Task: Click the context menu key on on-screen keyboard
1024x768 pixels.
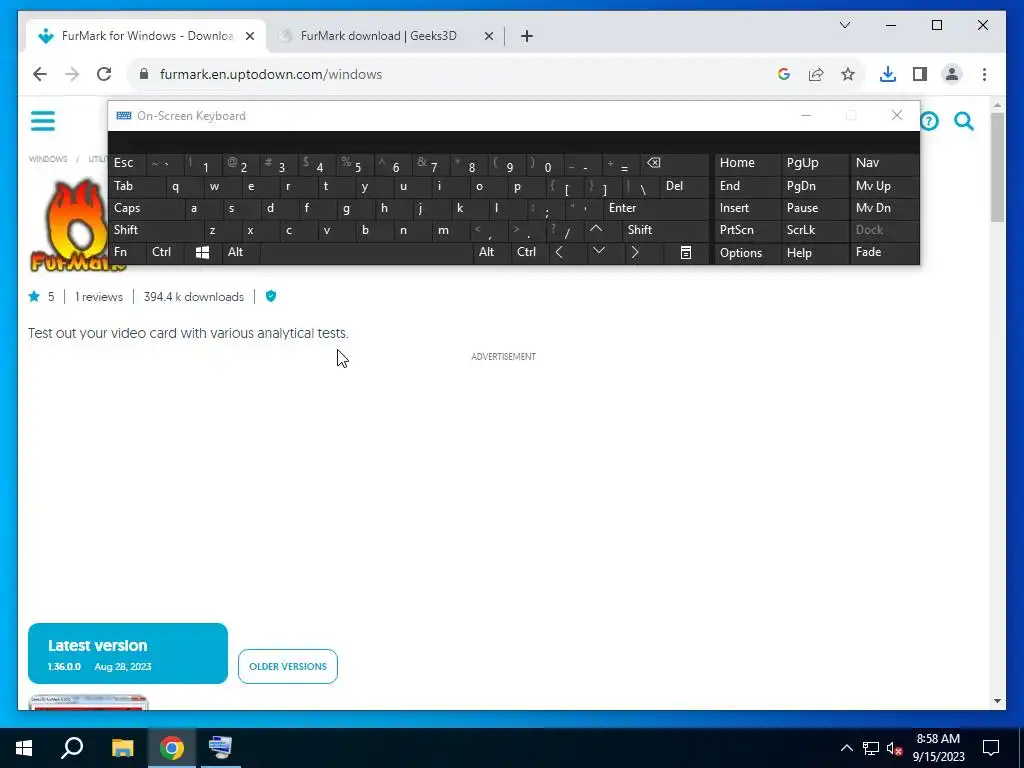Action: (x=686, y=253)
